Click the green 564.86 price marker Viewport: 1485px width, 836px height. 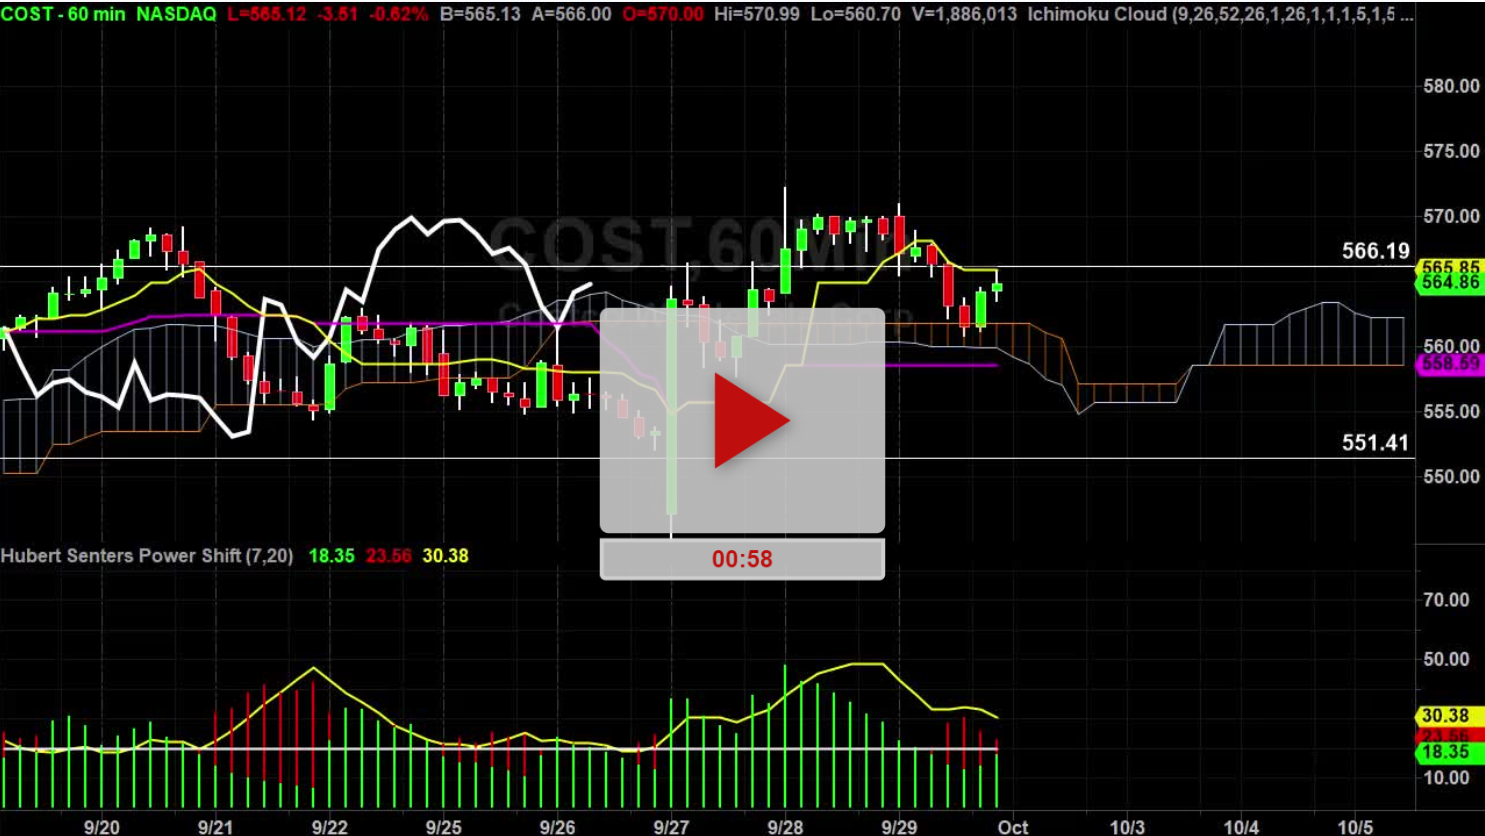(x=1451, y=283)
